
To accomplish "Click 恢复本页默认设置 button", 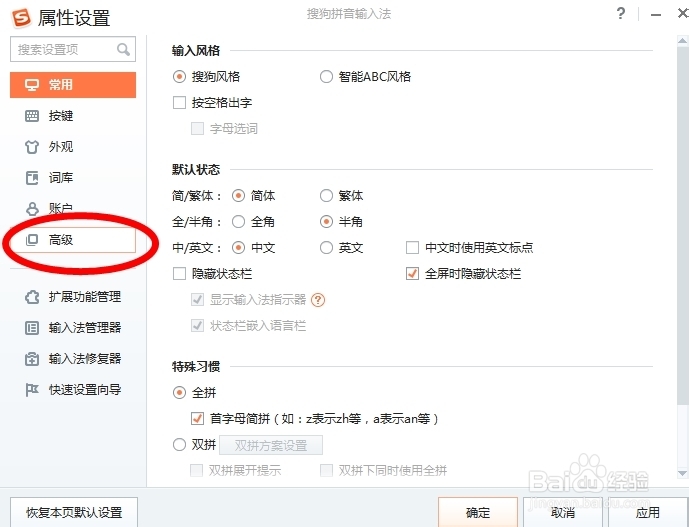I will click(74, 512).
